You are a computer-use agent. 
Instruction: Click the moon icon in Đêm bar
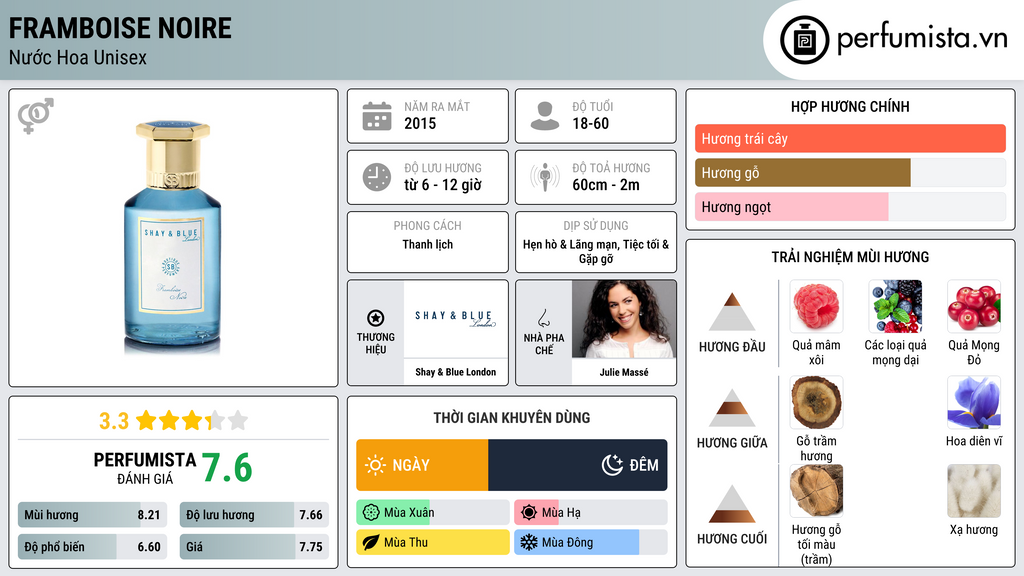[613, 465]
